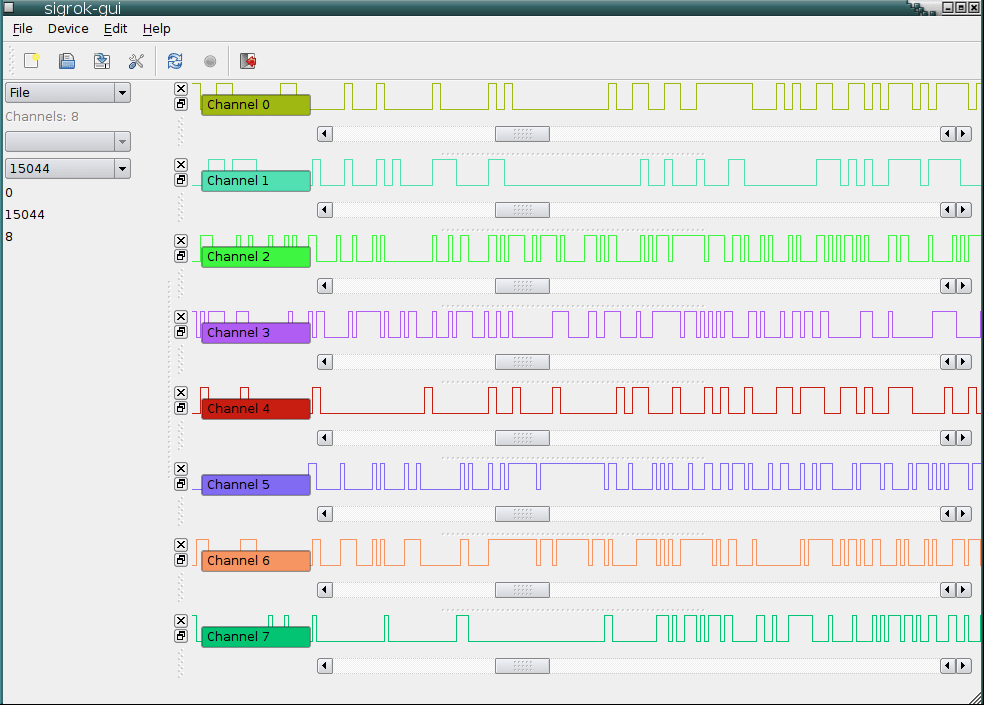The height and width of the screenshot is (705, 984).
Task: Remove Channel 2 with its X toggle
Action: (181, 240)
